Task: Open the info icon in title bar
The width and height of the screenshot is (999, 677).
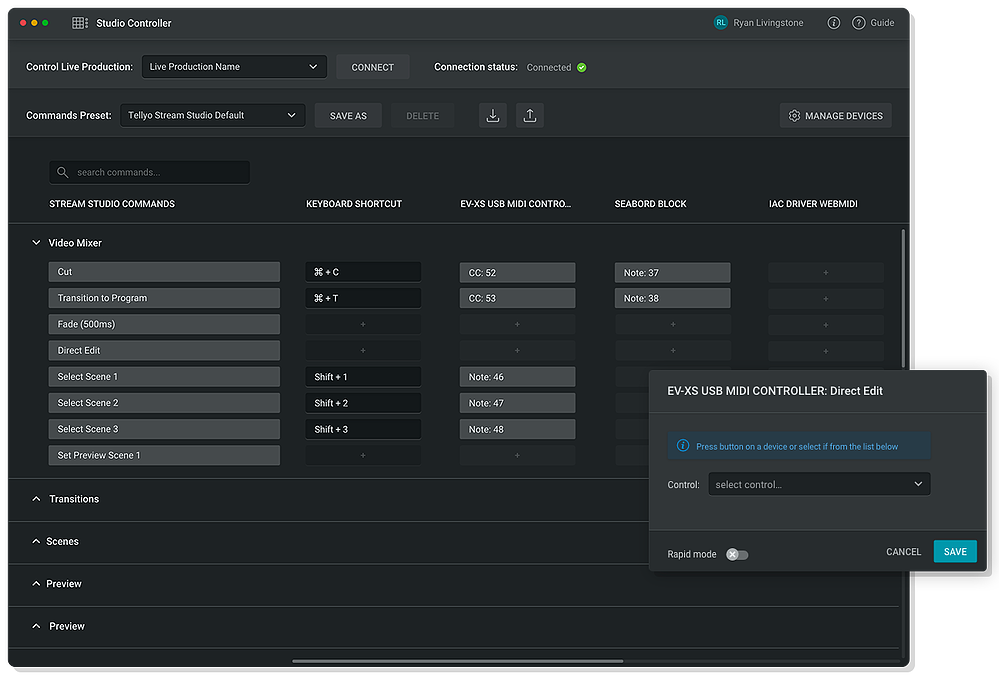Action: [x=833, y=23]
